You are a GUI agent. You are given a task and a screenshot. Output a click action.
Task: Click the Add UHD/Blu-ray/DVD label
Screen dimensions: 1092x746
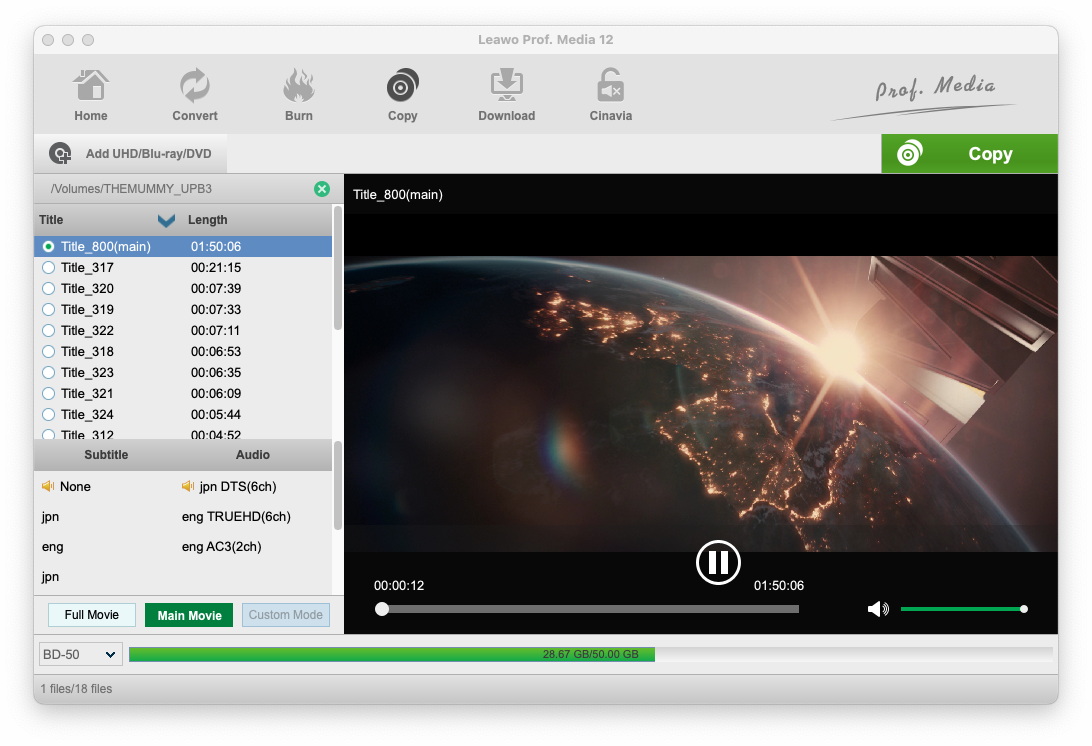point(148,153)
